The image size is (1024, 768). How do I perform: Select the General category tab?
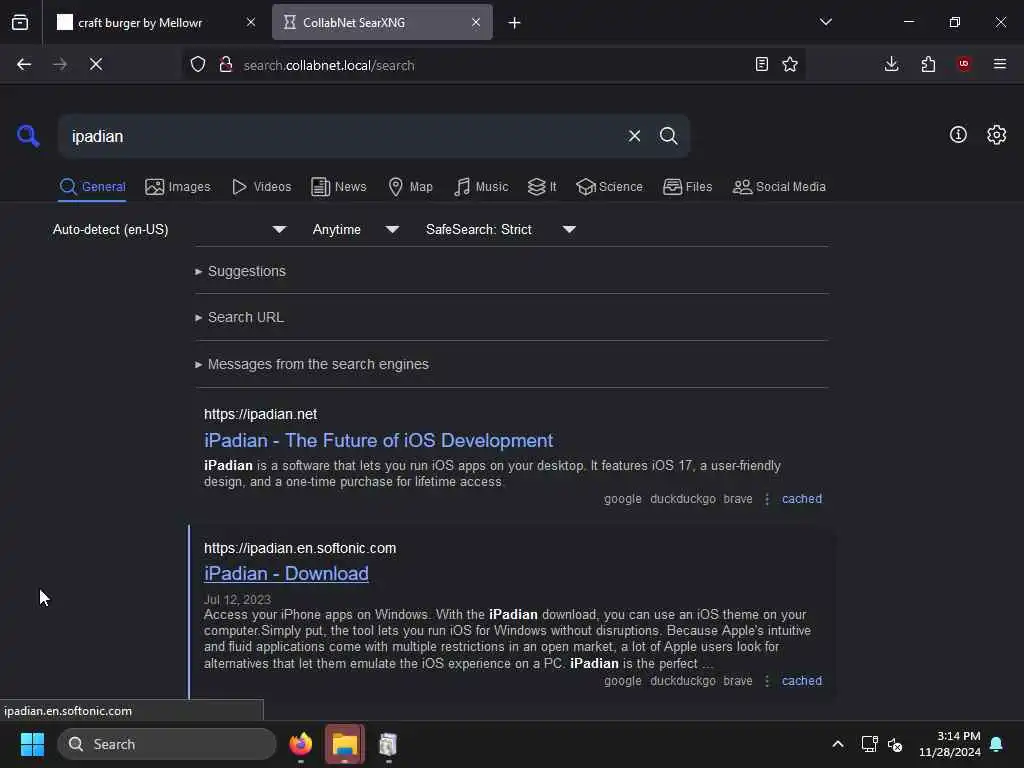92,187
